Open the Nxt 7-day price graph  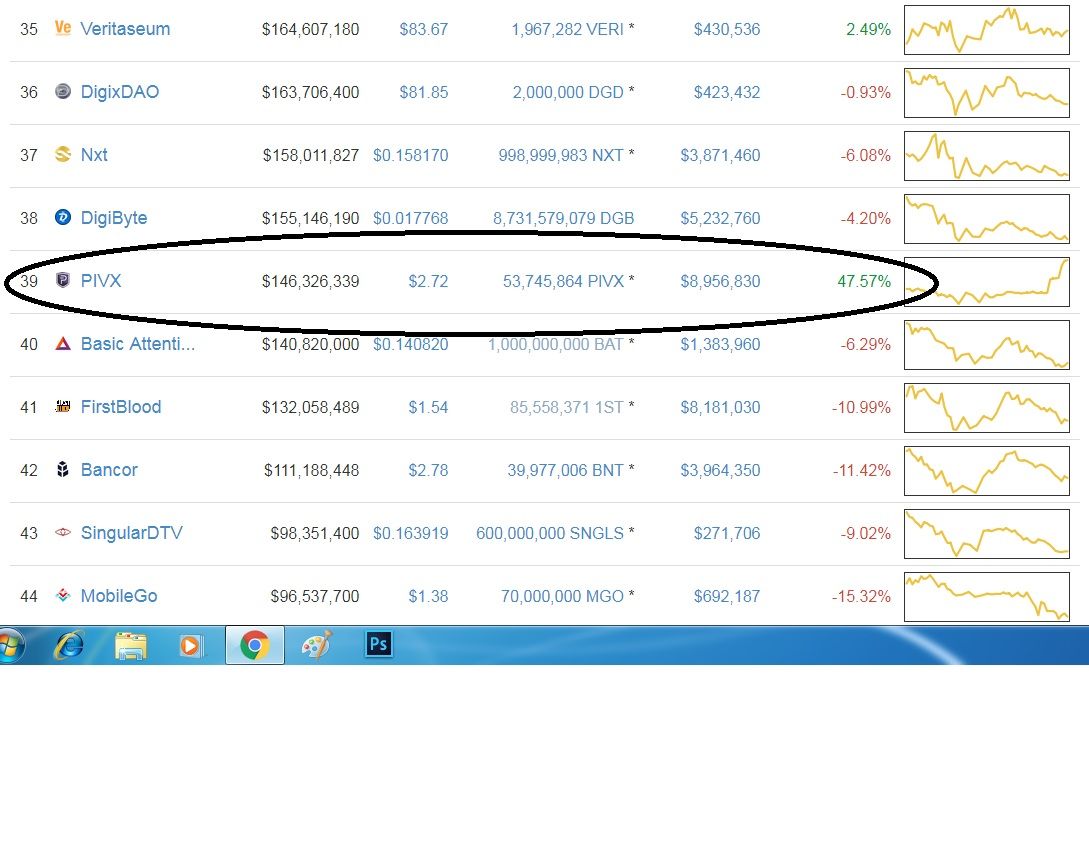pos(987,156)
